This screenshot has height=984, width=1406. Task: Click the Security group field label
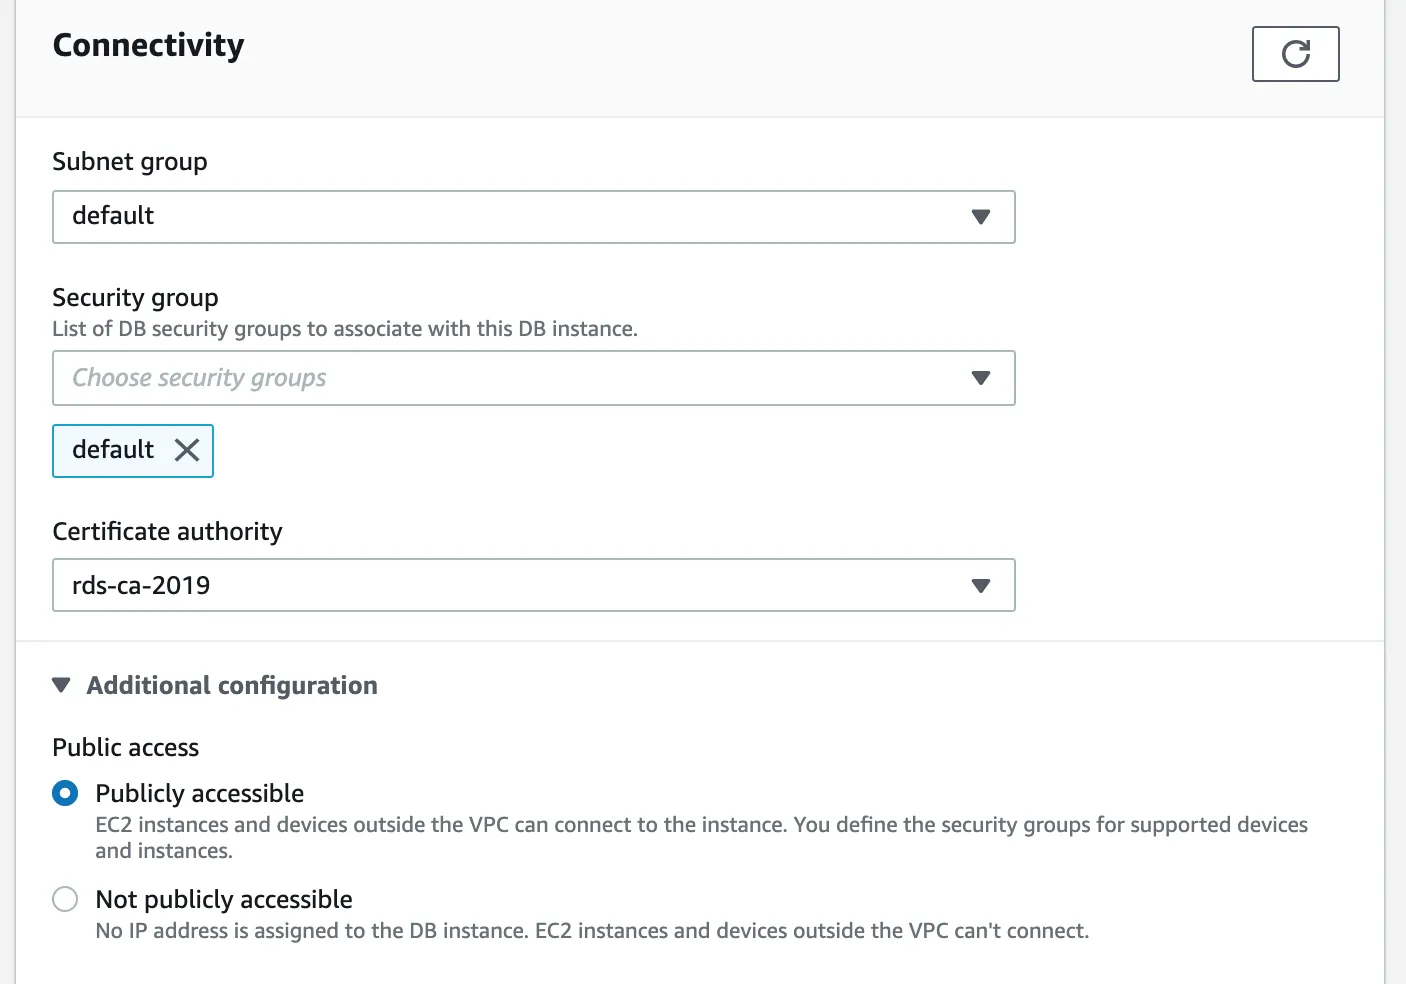coord(135,298)
